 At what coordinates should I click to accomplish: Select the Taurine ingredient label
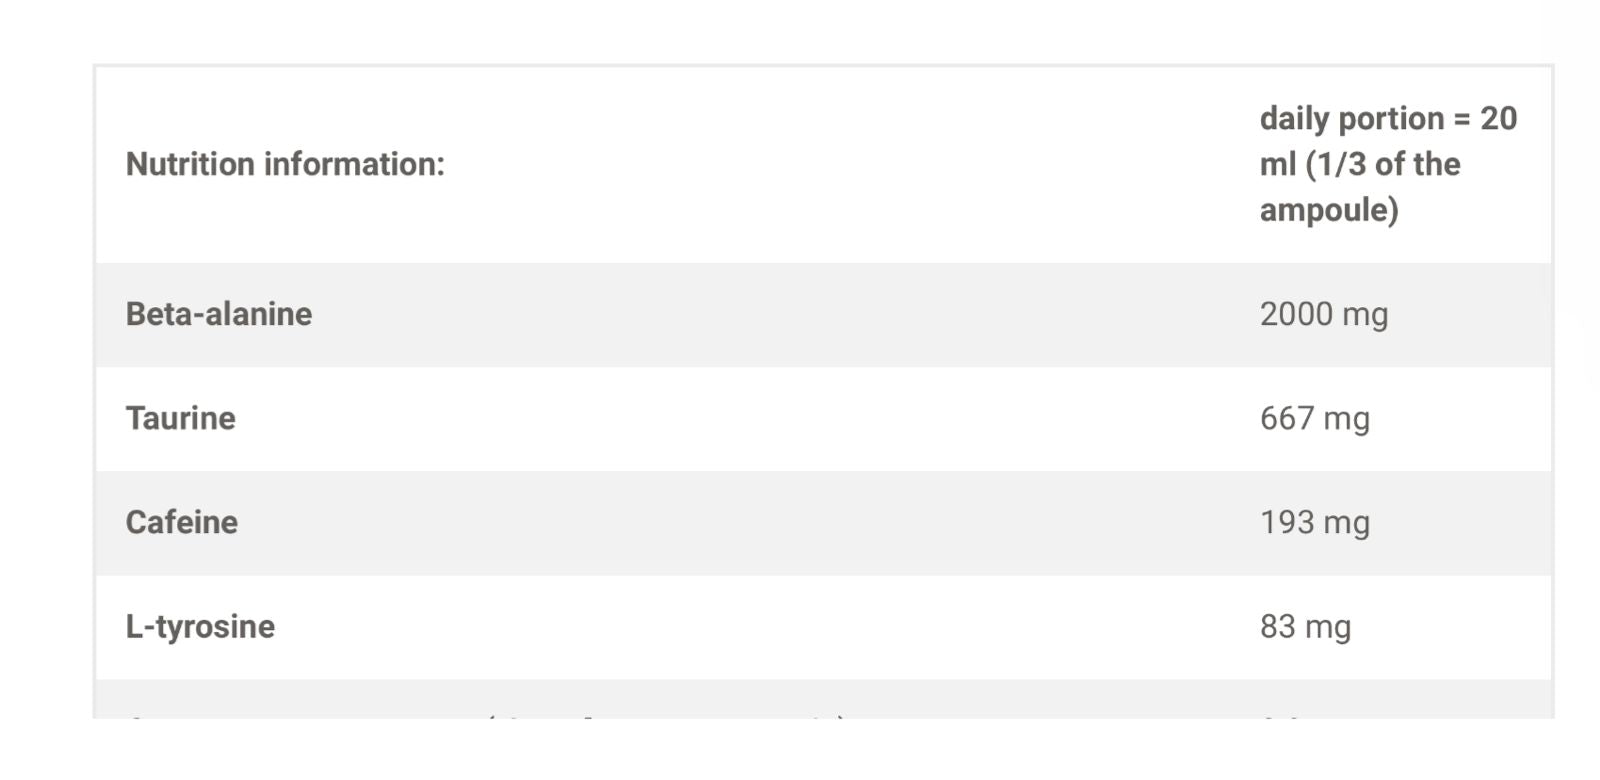click(x=181, y=418)
